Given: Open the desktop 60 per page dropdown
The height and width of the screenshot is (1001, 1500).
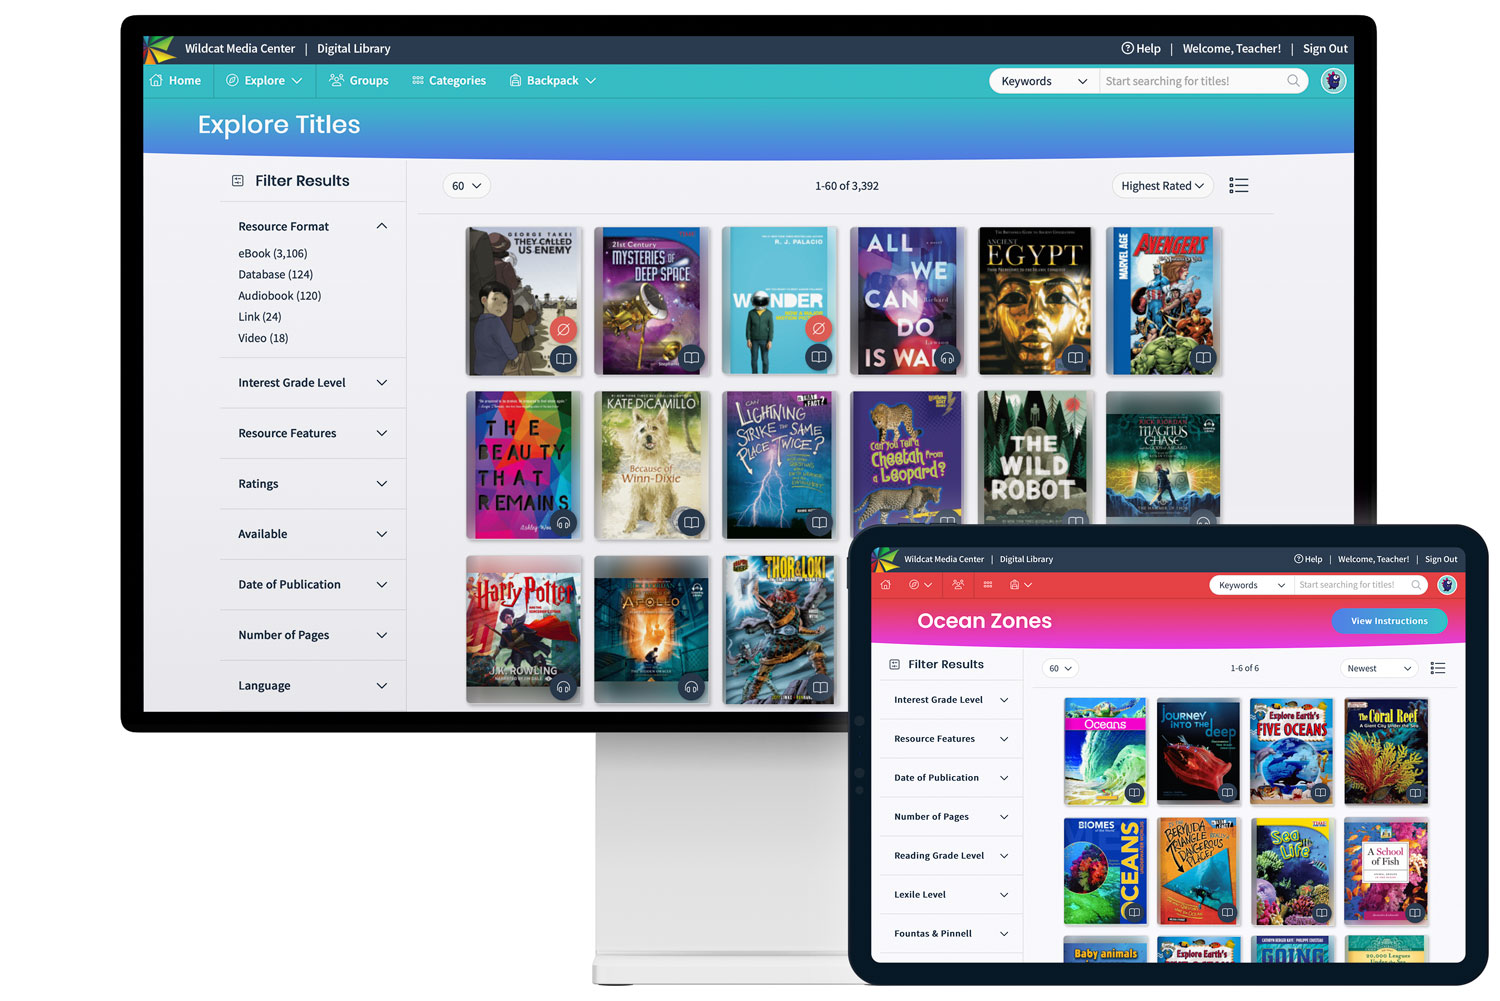Looking at the screenshot, I should coord(466,186).
